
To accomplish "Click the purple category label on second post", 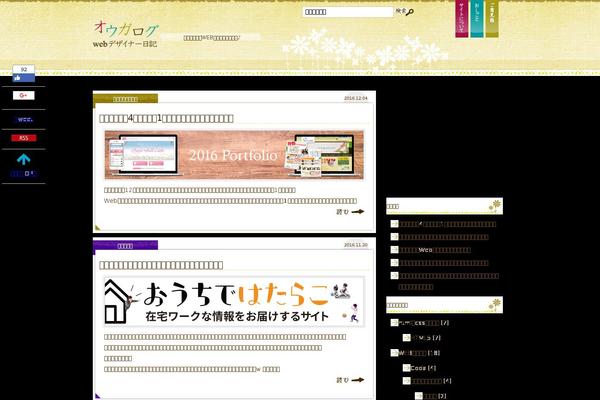I will pyautogui.click(x=126, y=246).
